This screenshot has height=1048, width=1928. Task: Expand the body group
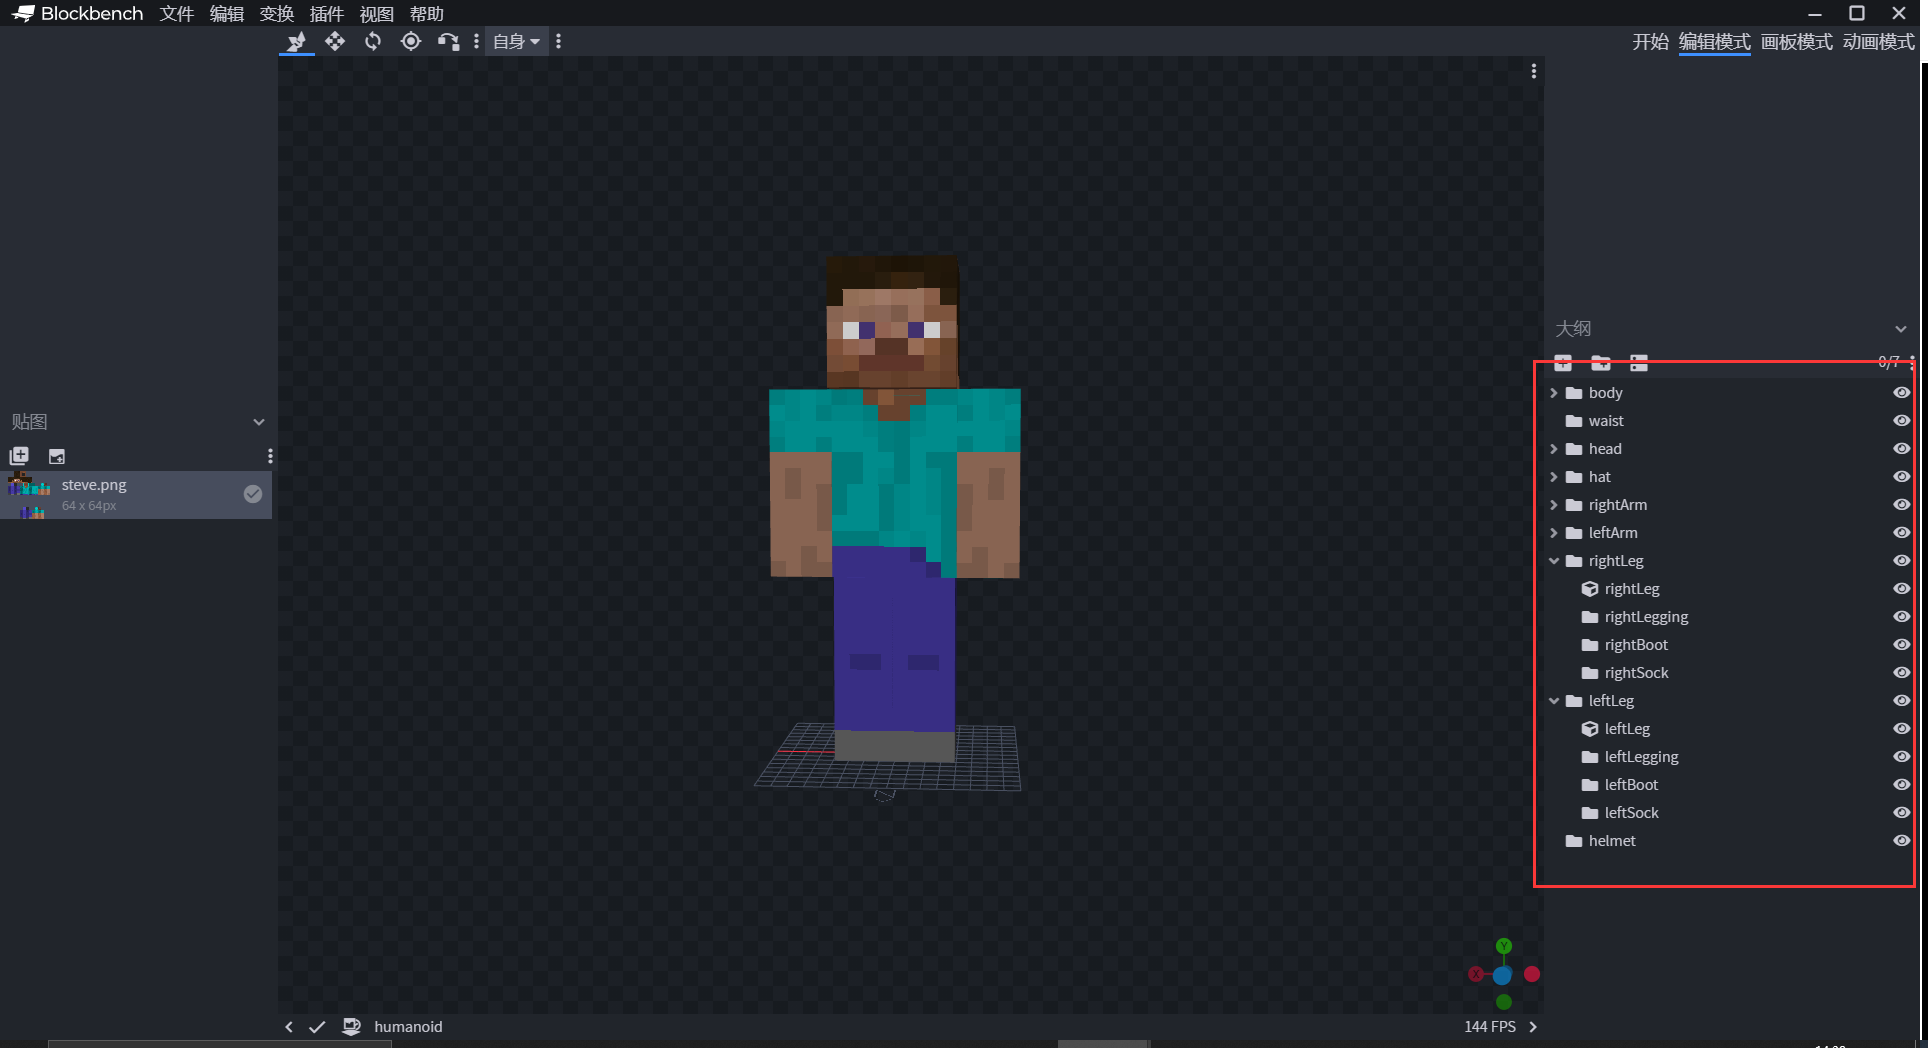[1554, 393]
